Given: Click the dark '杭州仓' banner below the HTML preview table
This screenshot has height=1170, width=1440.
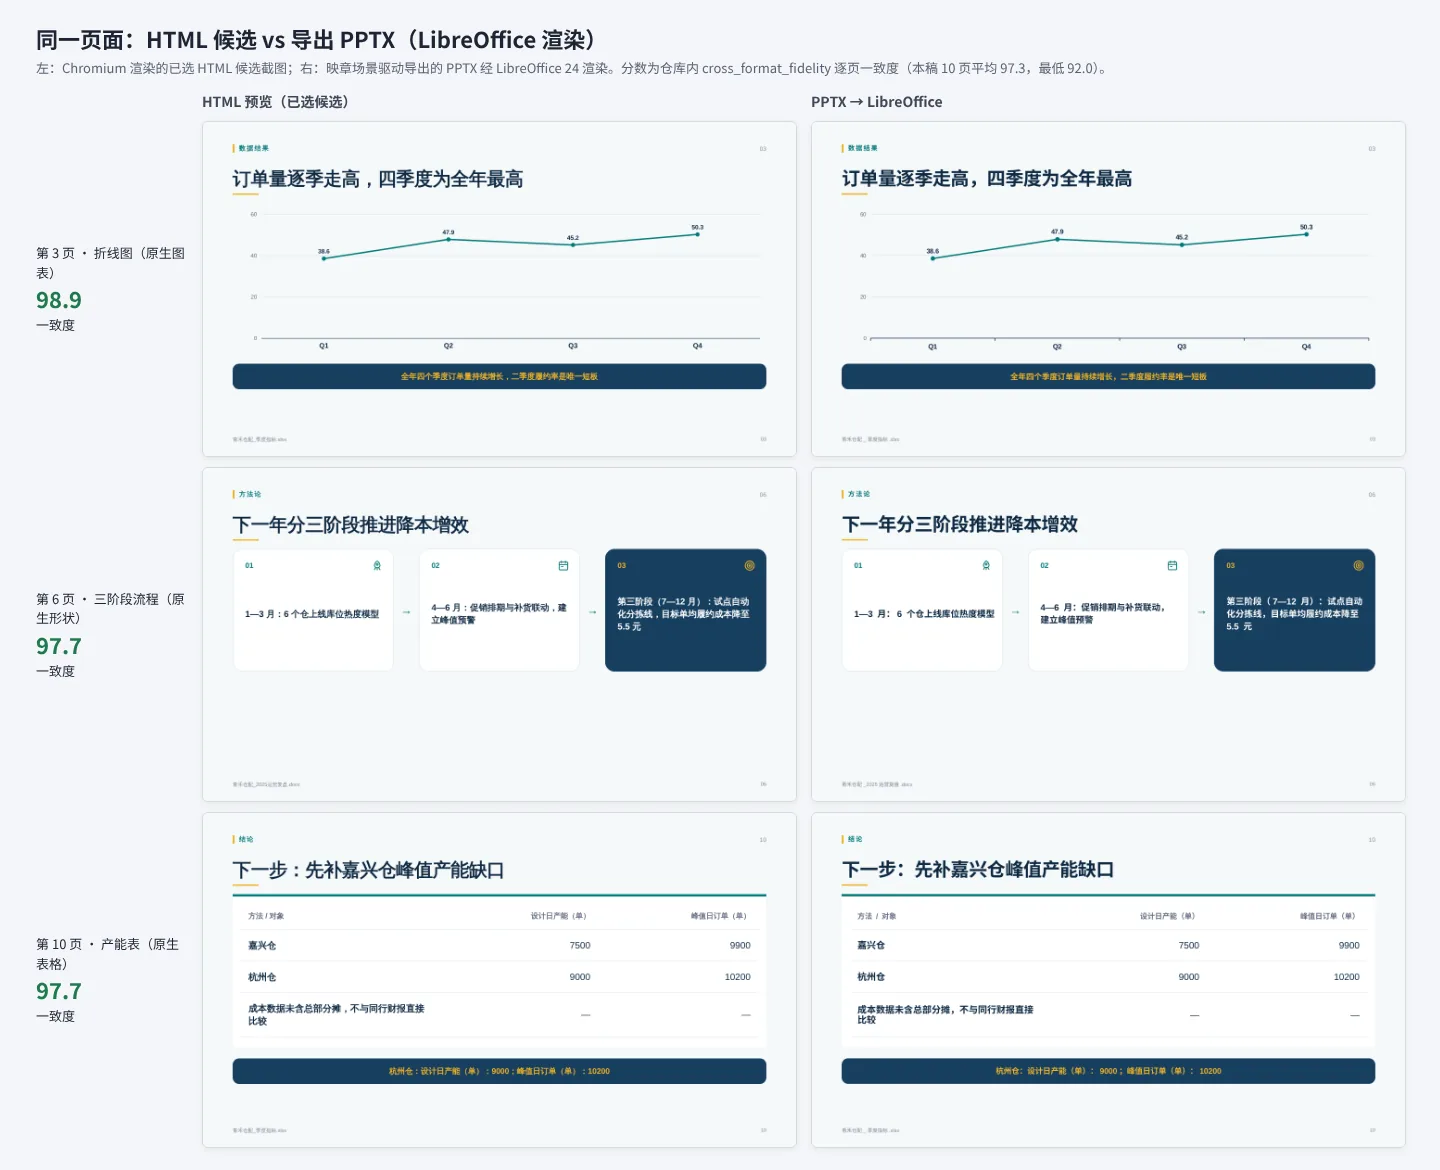Looking at the screenshot, I should pos(499,1071).
